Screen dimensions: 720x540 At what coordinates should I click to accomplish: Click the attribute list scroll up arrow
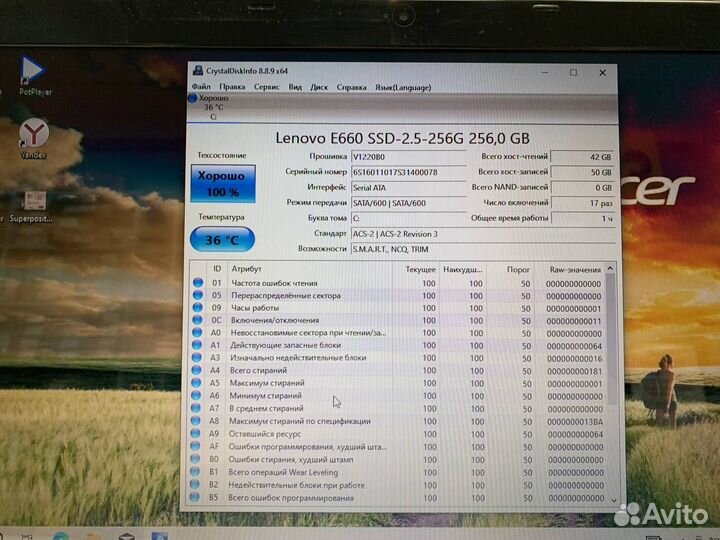610,268
